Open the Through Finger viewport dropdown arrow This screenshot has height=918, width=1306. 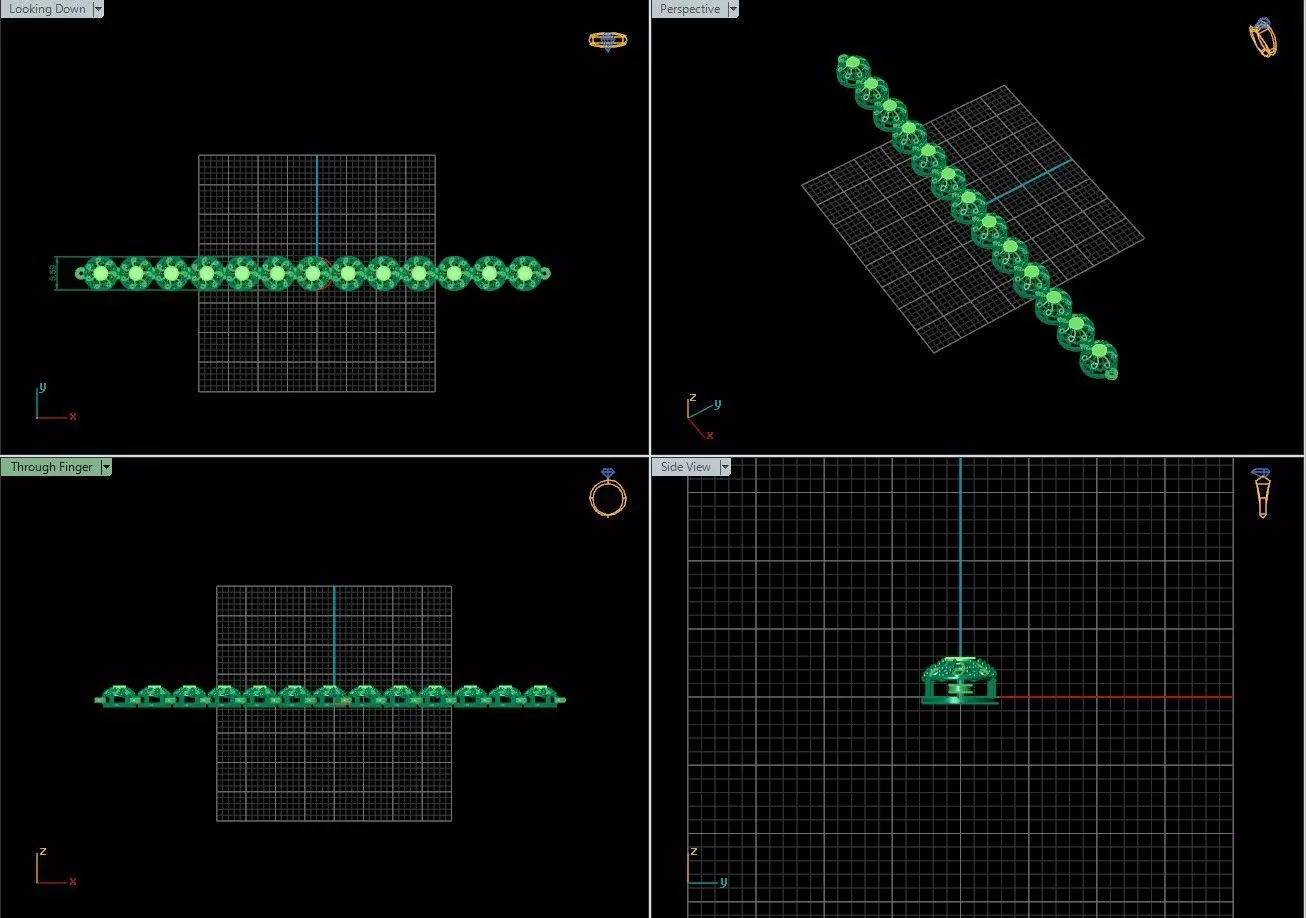(106, 467)
